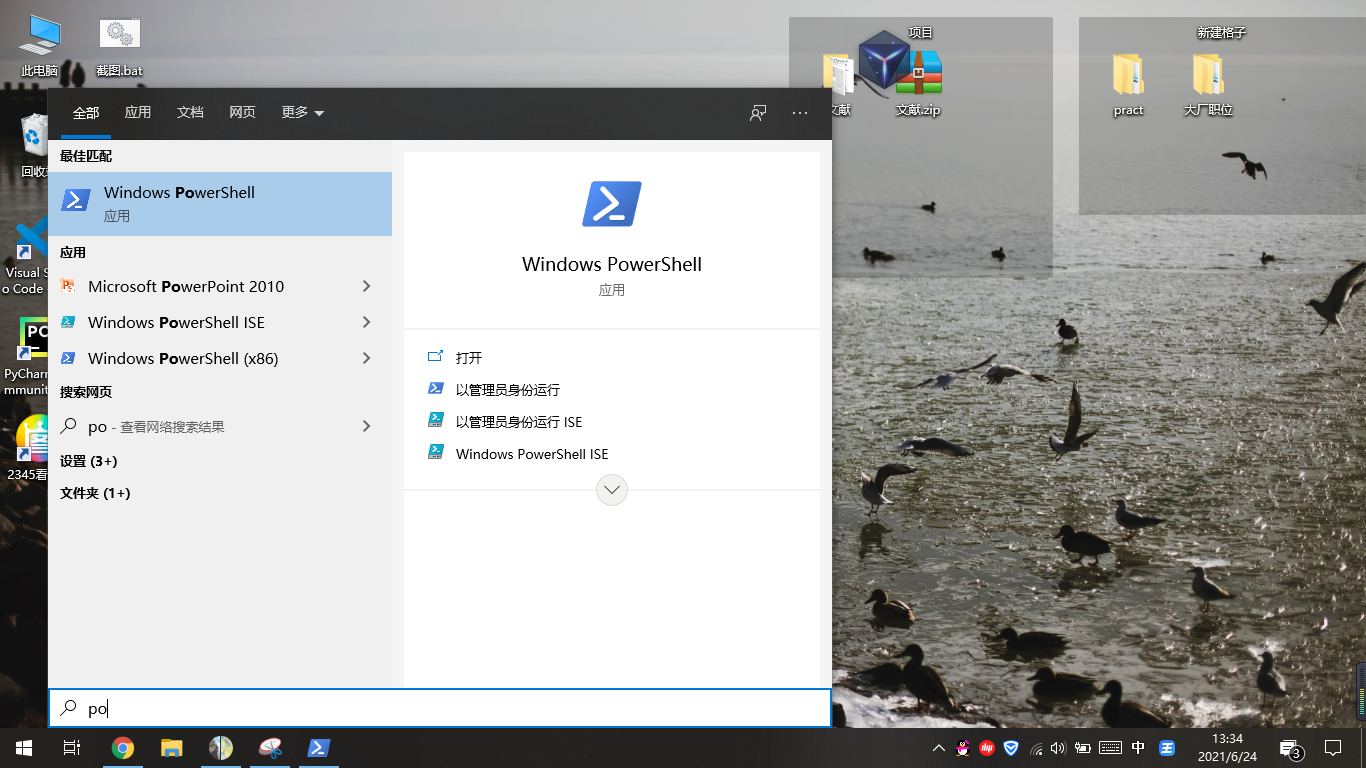Click the volume speaker tray icon
Viewport: 1366px width, 768px height.
[x=1058, y=748]
